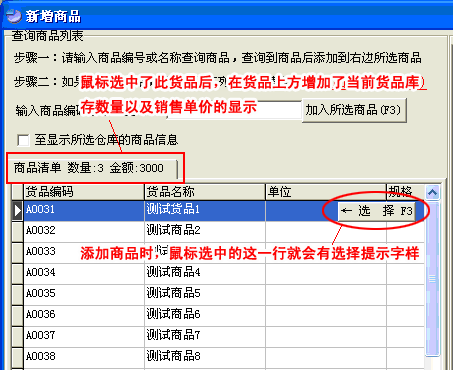Click 单位 column header

pyautogui.click(x=326, y=192)
